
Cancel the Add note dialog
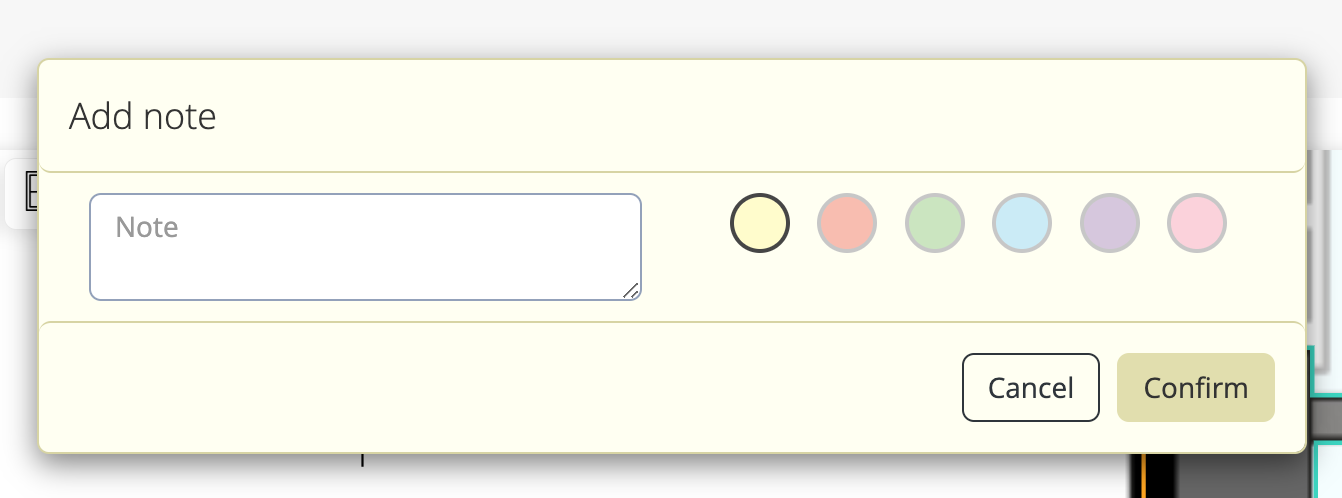click(1031, 387)
